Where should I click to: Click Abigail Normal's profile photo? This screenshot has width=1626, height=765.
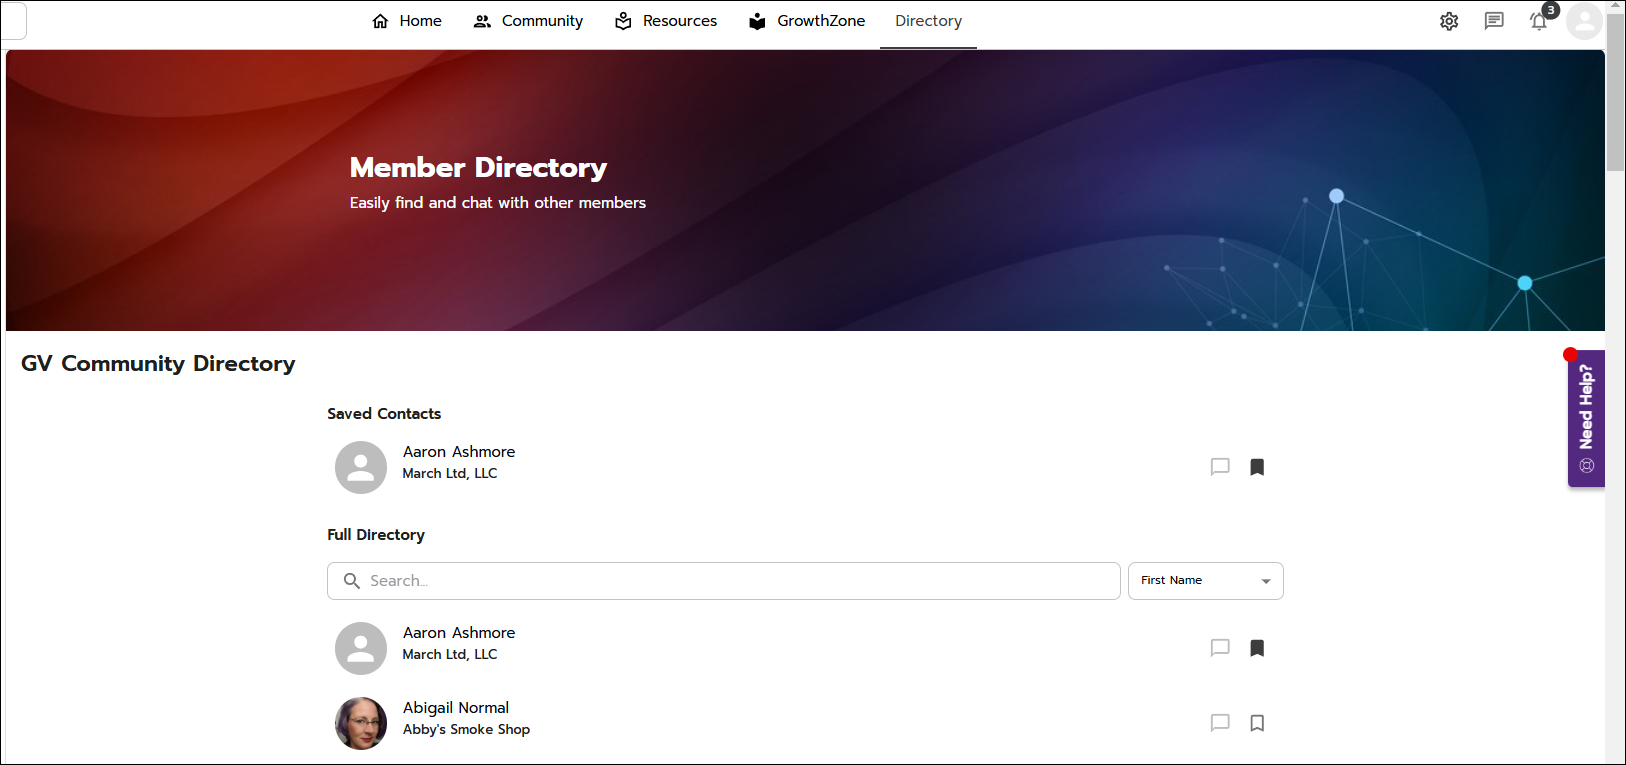click(361, 723)
